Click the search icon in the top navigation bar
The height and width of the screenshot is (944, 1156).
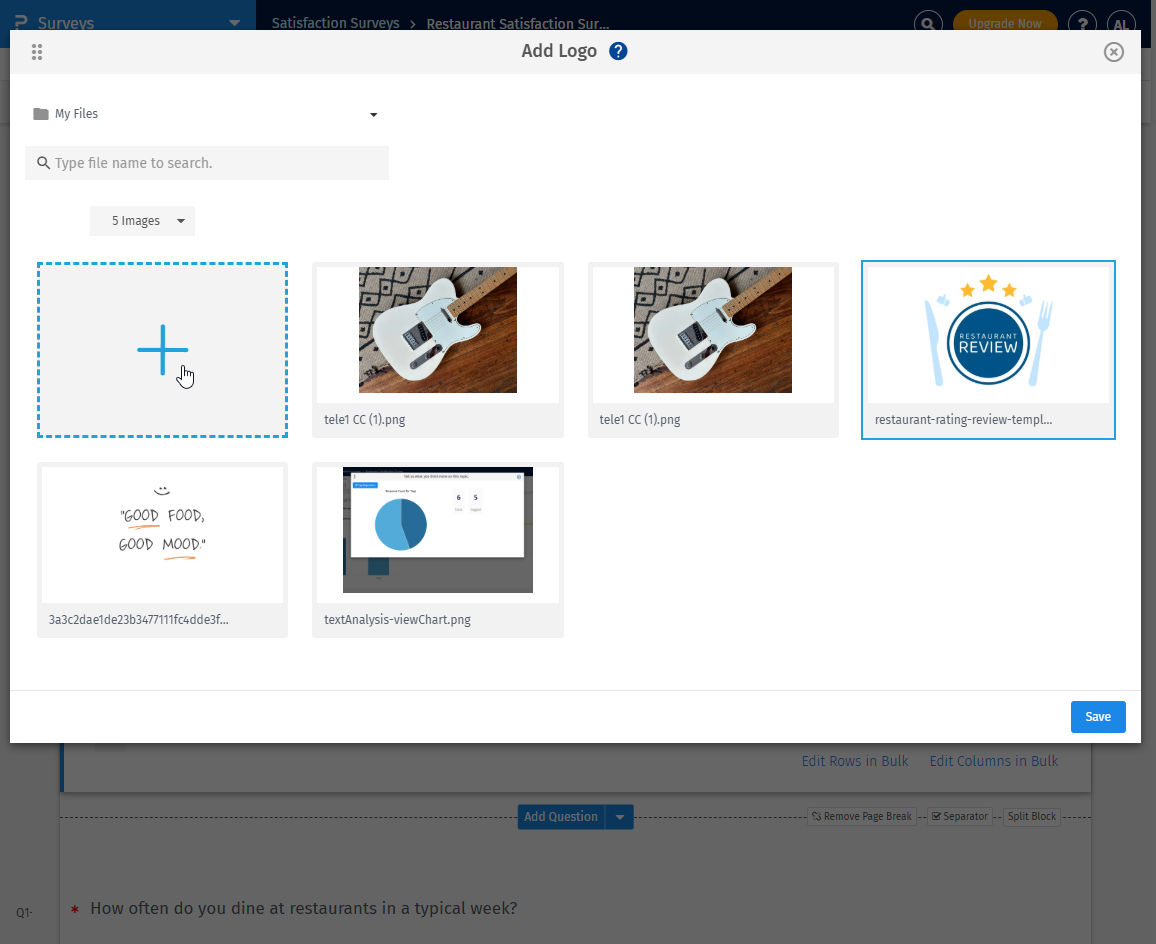pos(928,23)
